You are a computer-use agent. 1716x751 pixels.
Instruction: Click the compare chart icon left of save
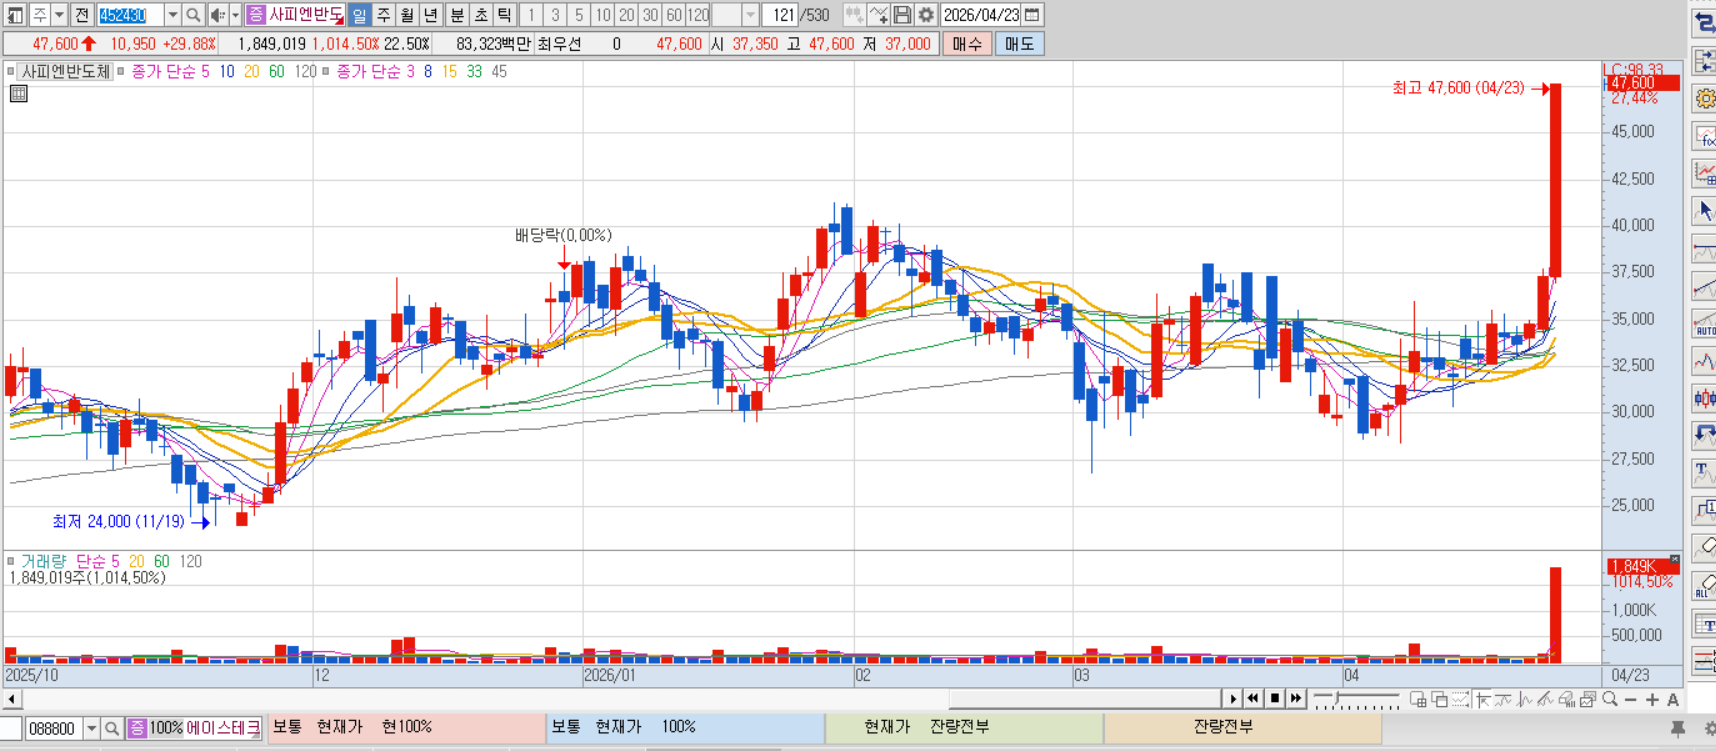click(x=878, y=15)
